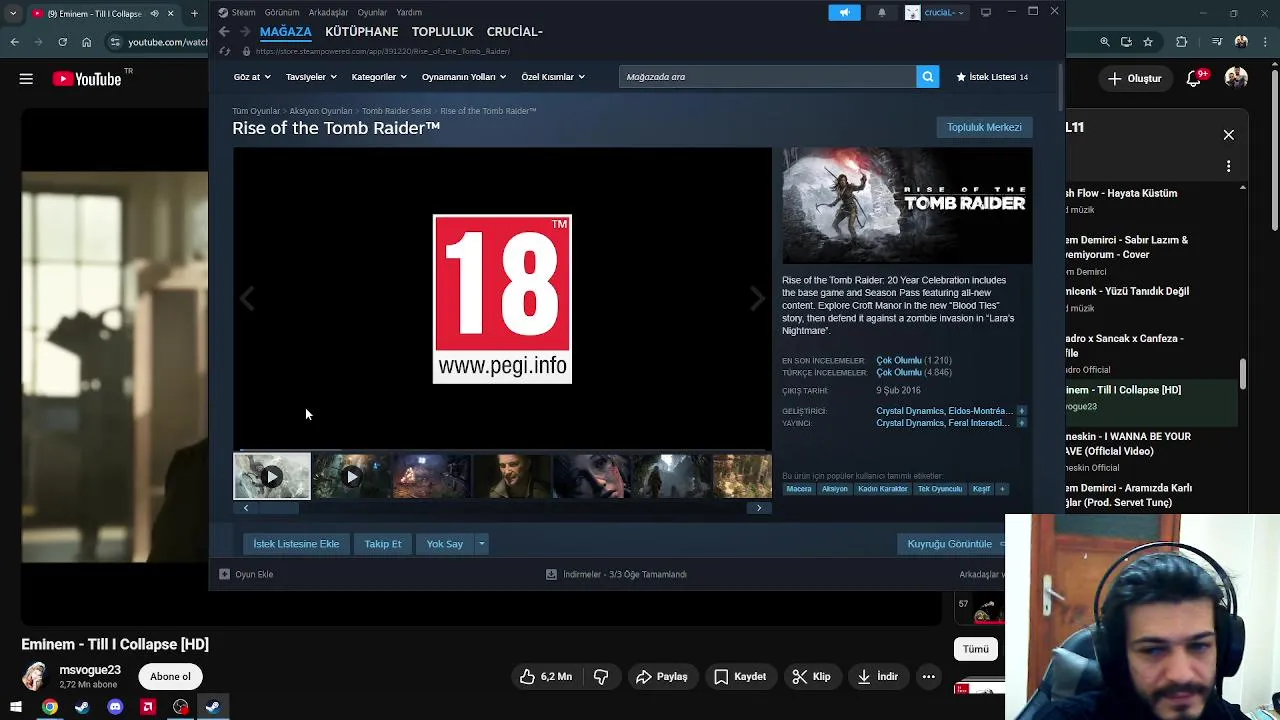This screenshot has width=1280, height=720.
Task: Add more tags with plus button
Action: point(1002,489)
